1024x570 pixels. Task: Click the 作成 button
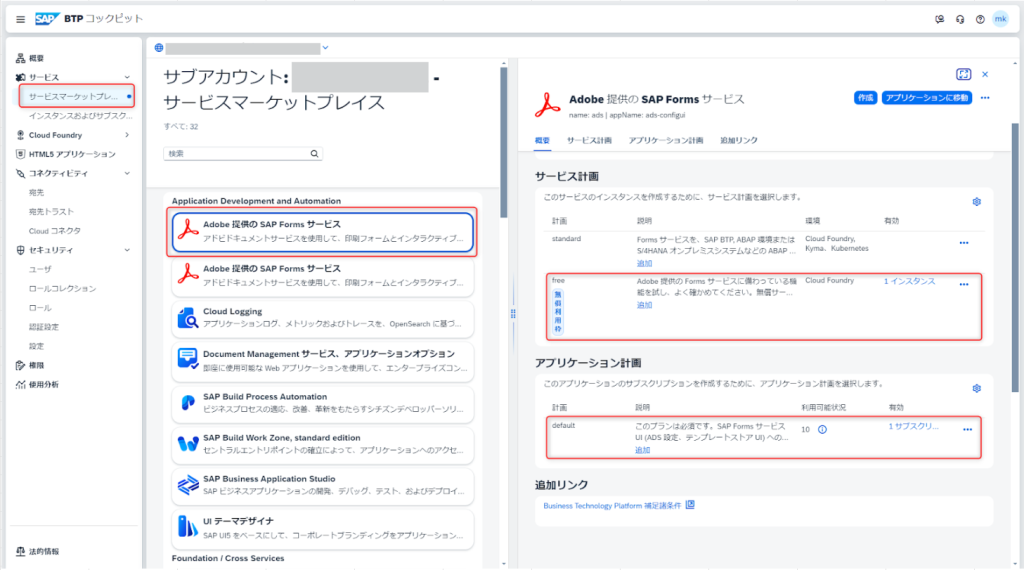click(865, 98)
